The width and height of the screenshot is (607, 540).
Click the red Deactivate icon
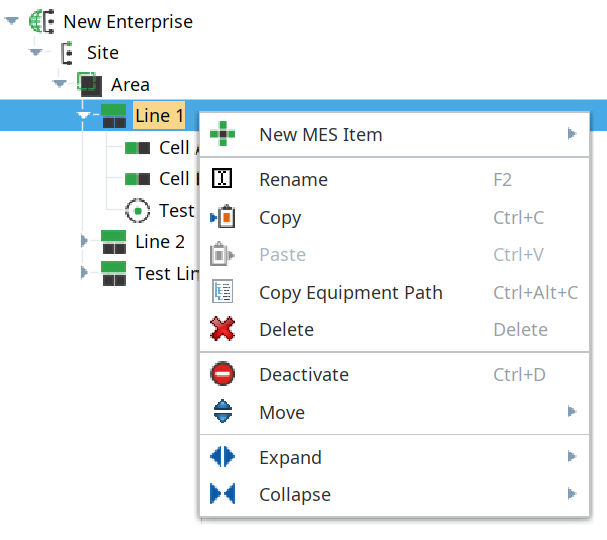pos(223,375)
